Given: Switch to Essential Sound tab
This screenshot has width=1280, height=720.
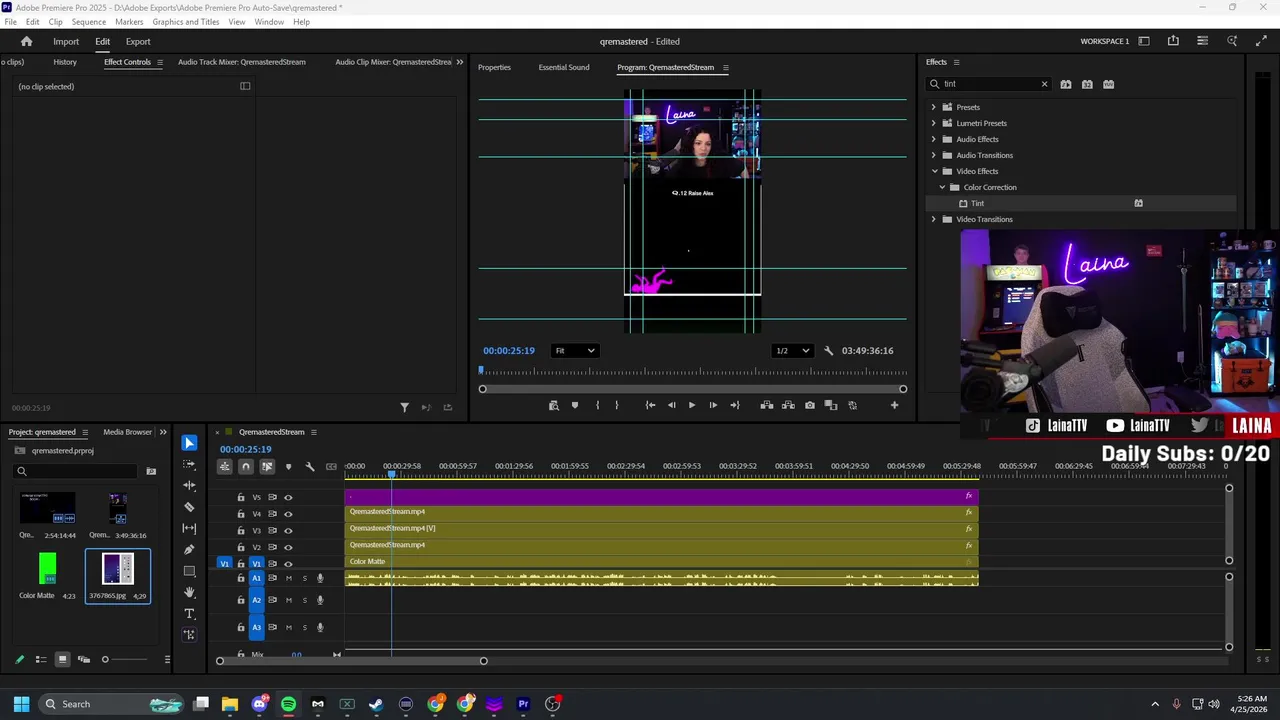Looking at the screenshot, I should 564,67.
